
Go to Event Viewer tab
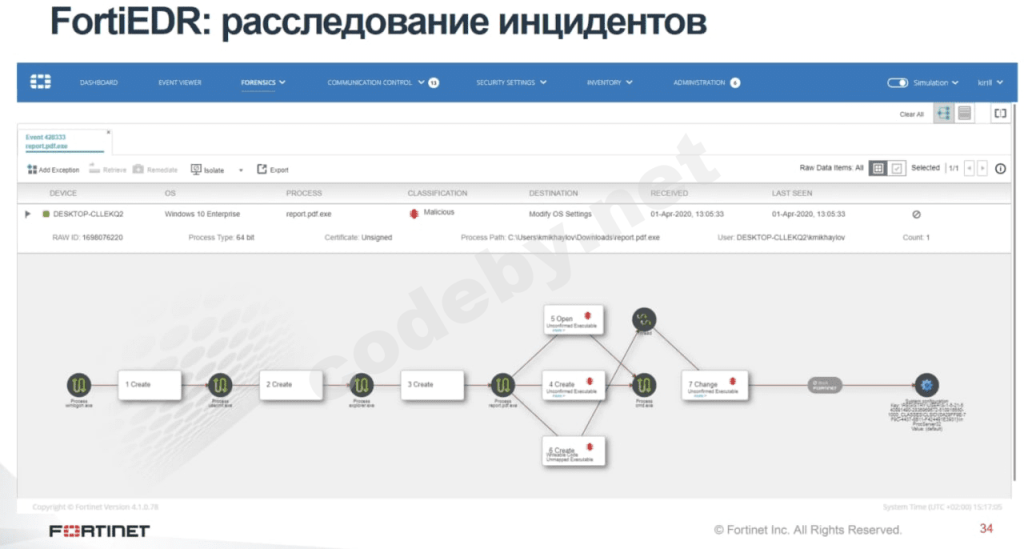click(180, 82)
